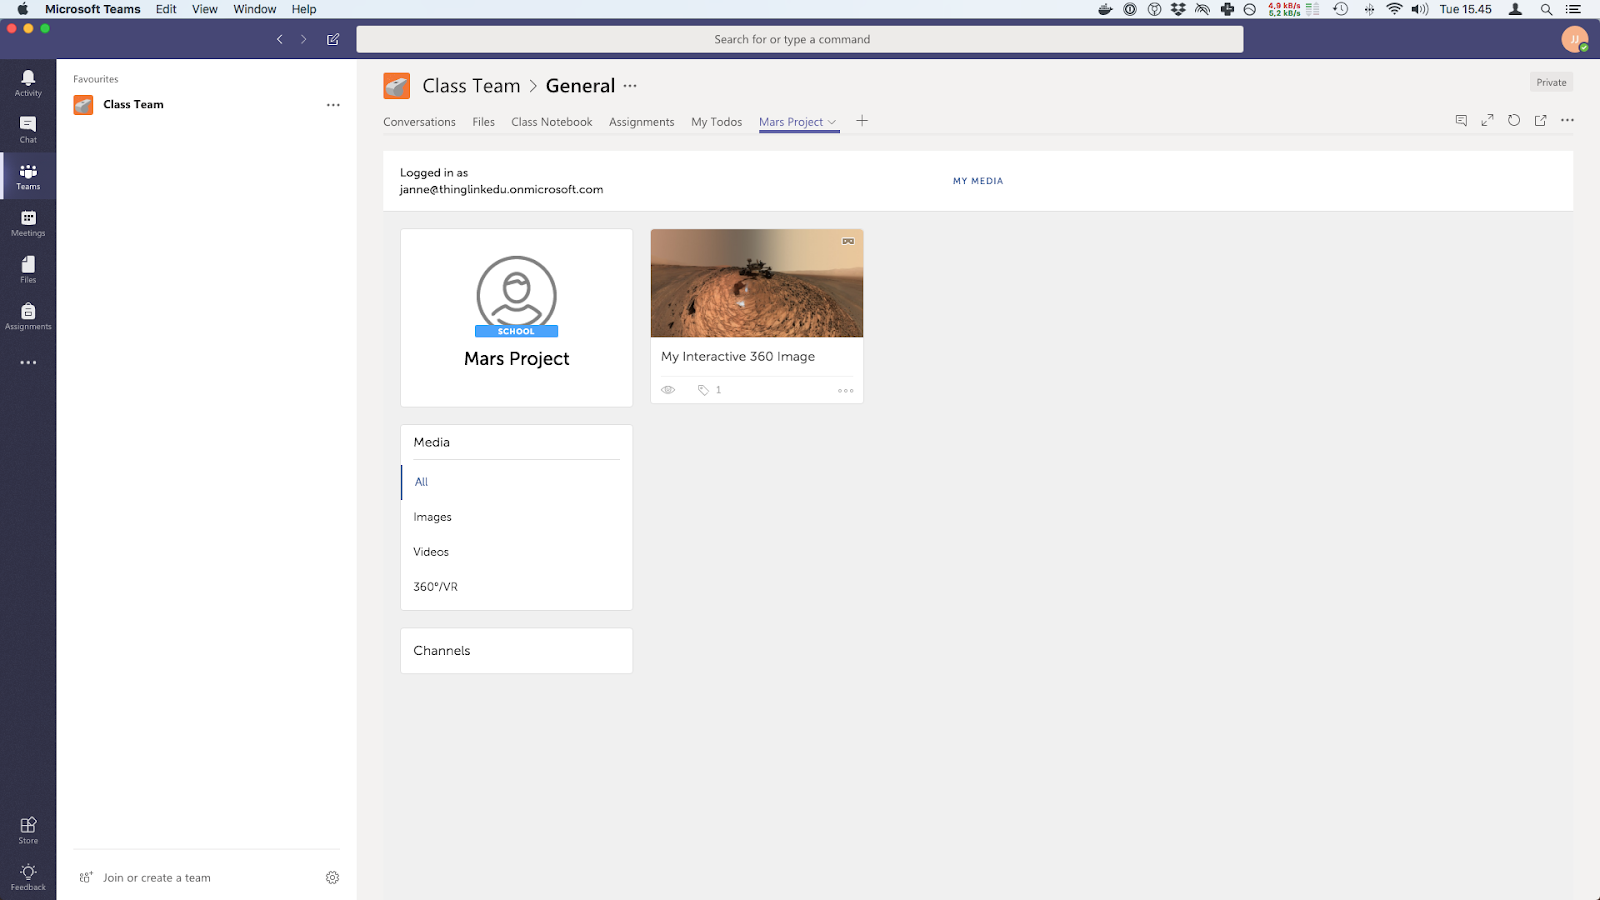The width and height of the screenshot is (1600, 900).
Task: Open more options for General channel
Action: pyautogui.click(x=630, y=86)
